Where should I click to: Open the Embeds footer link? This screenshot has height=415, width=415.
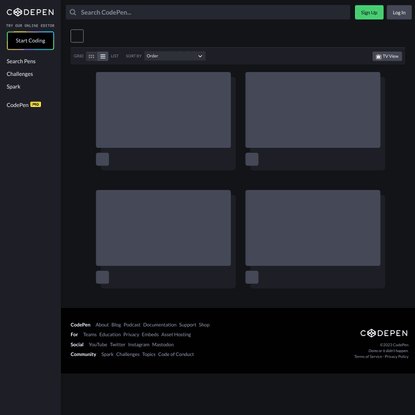click(x=150, y=334)
